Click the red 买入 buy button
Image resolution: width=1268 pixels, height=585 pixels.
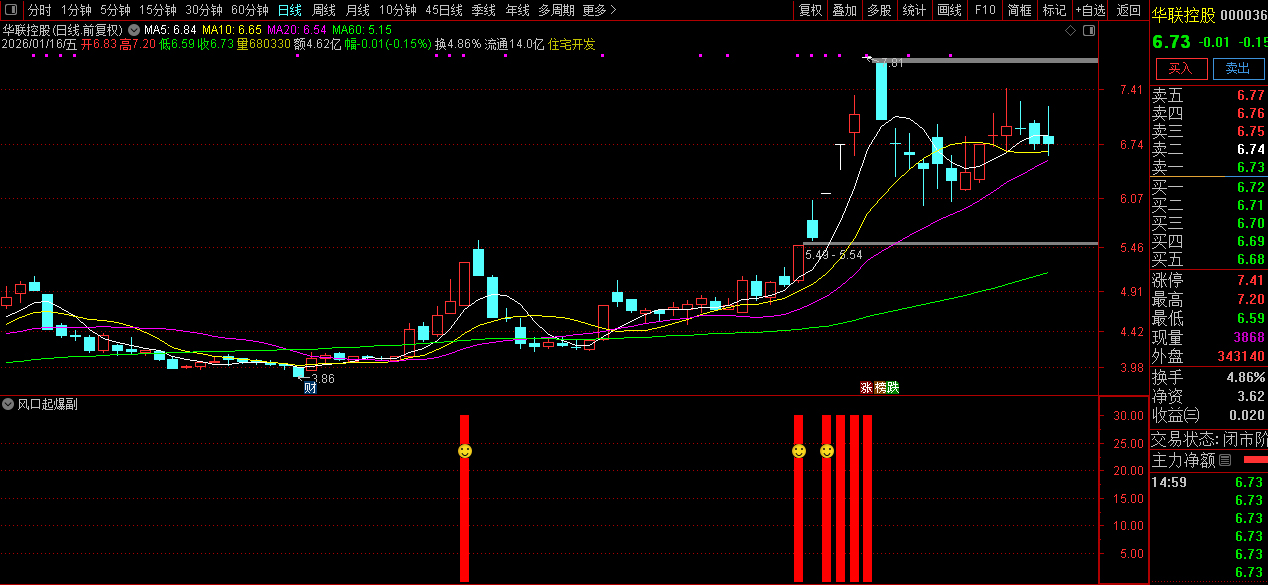[1181, 68]
